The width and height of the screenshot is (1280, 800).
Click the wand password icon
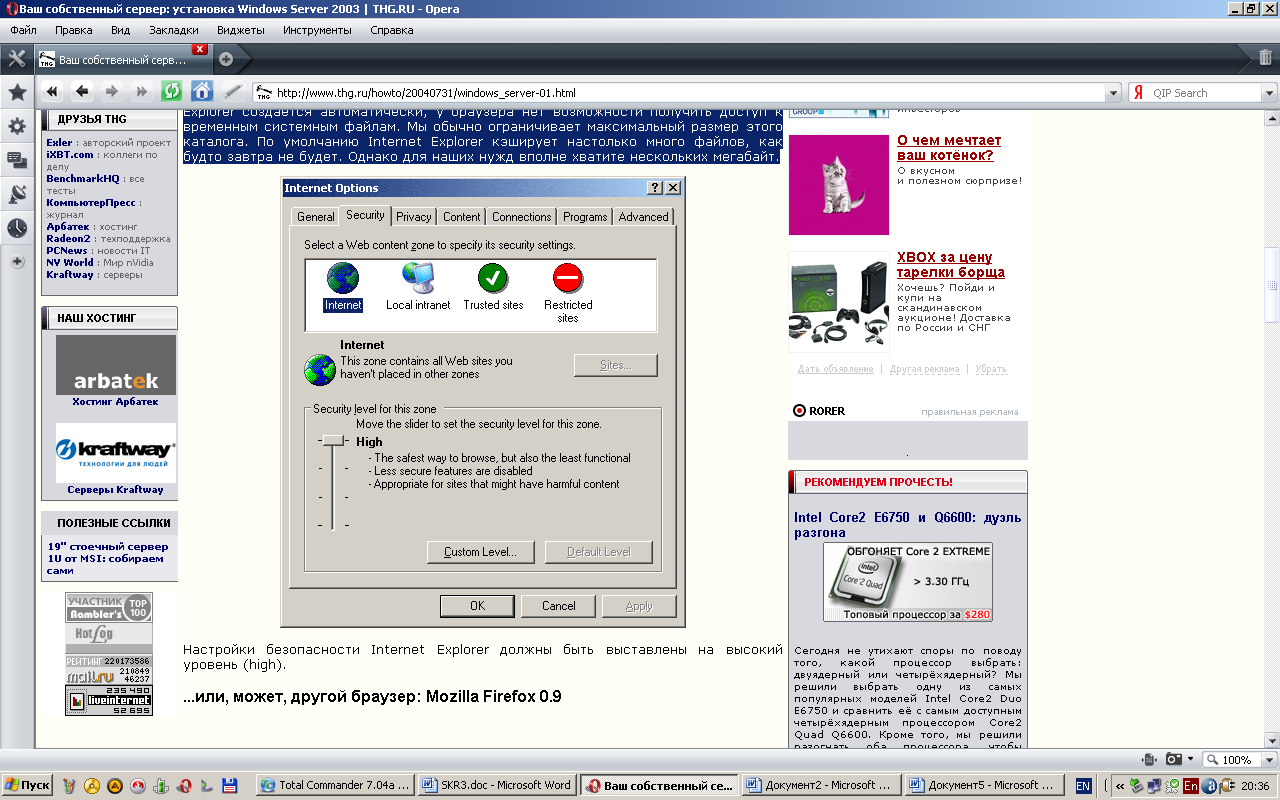(x=232, y=92)
